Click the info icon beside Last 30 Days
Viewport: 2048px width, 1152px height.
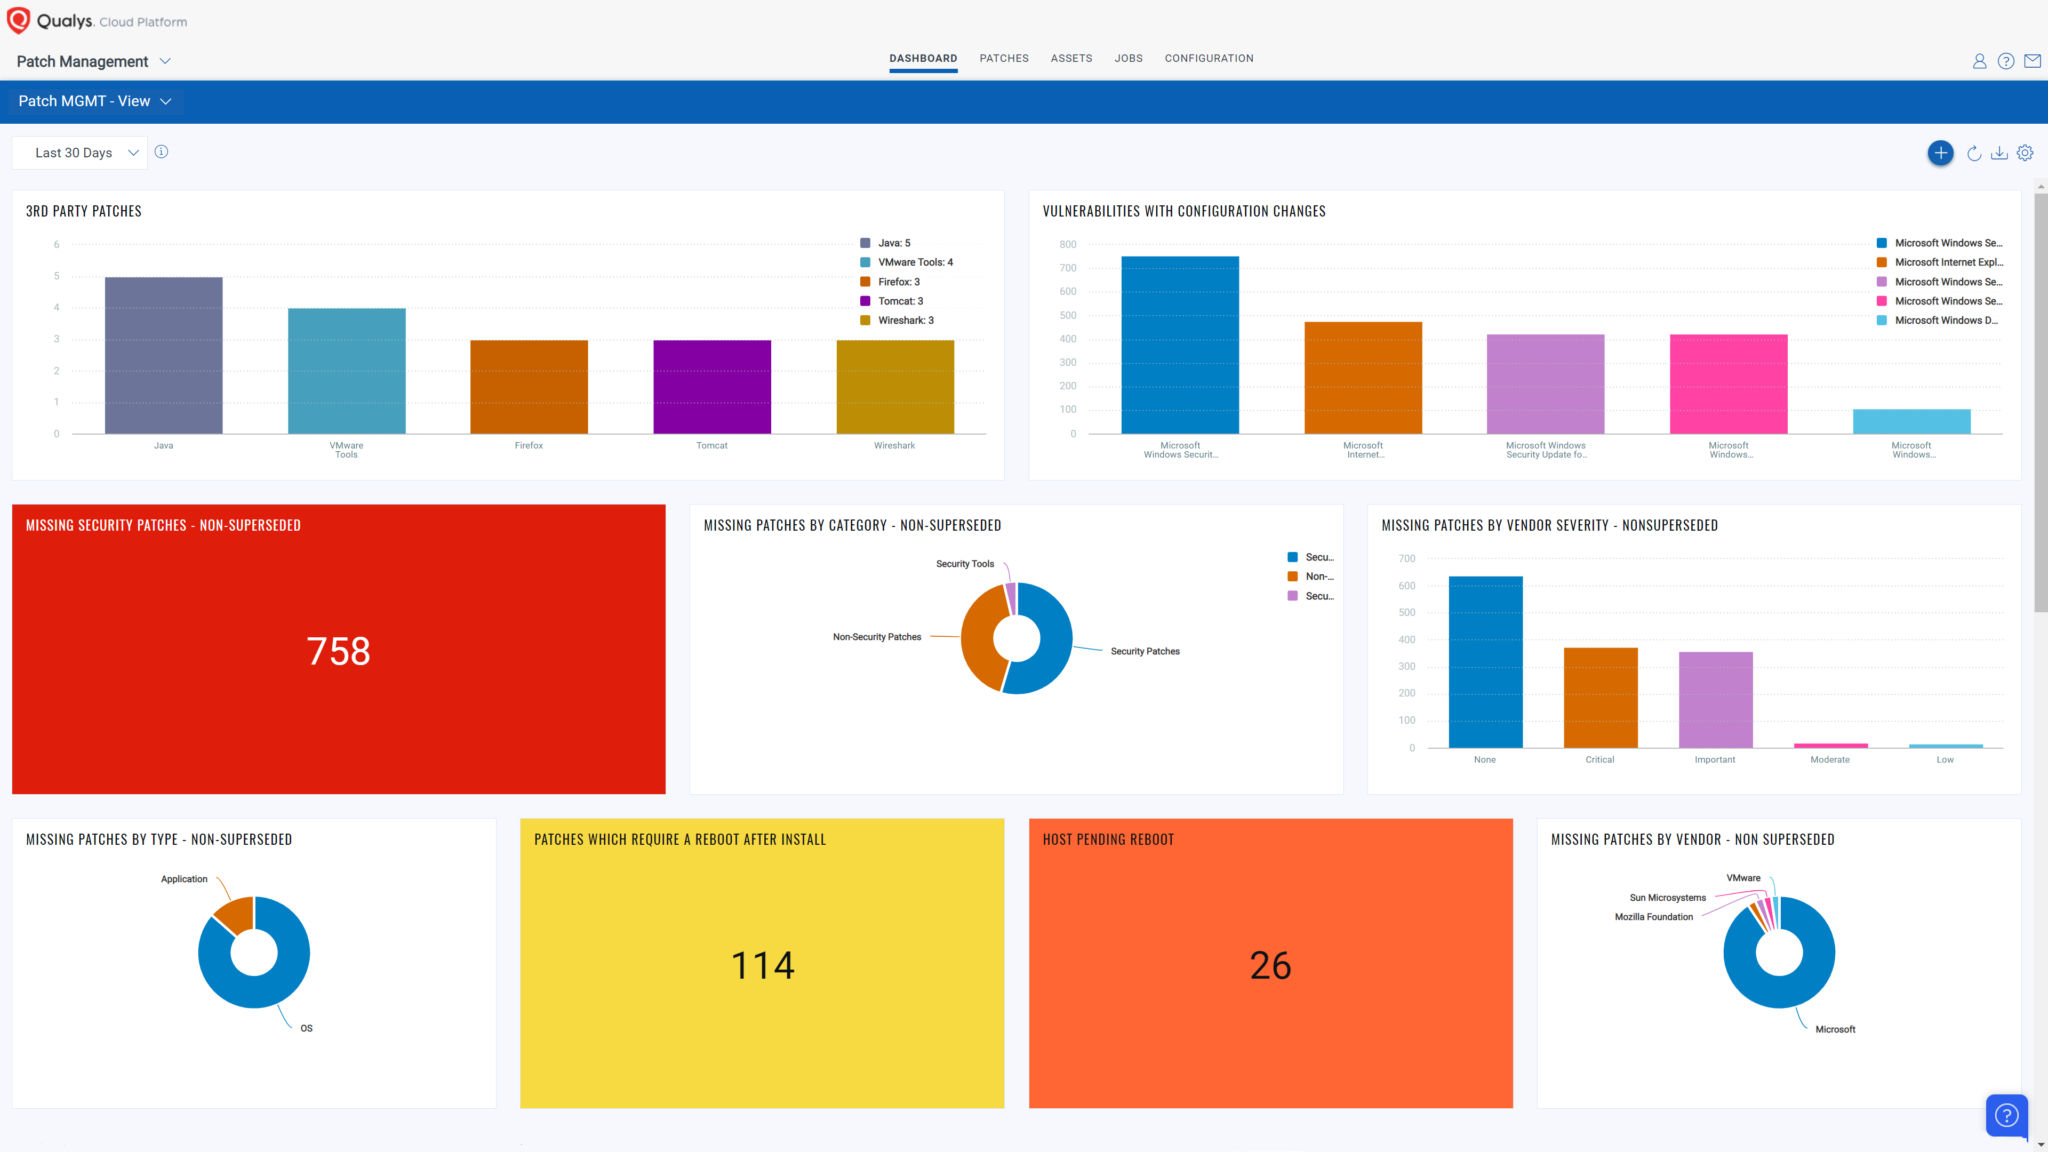click(162, 152)
